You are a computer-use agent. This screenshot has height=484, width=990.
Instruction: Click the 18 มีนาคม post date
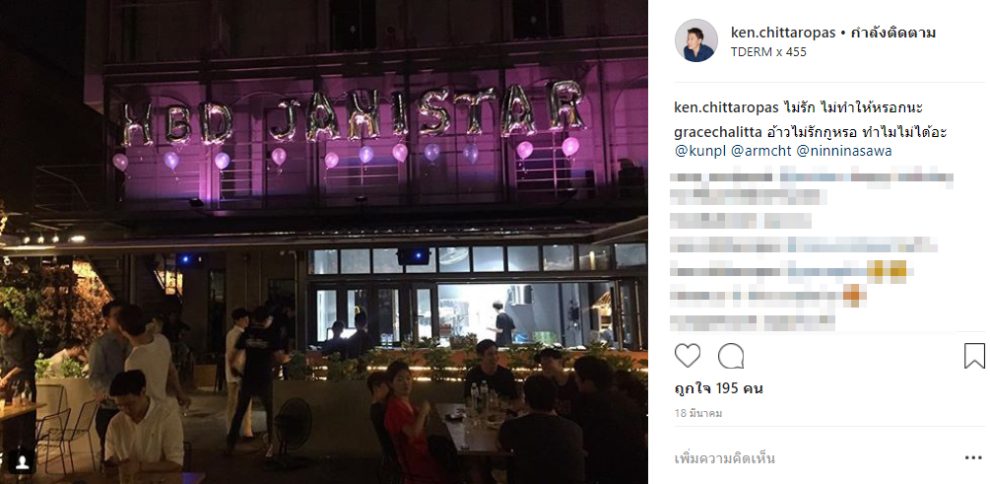(x=698, y=413)
